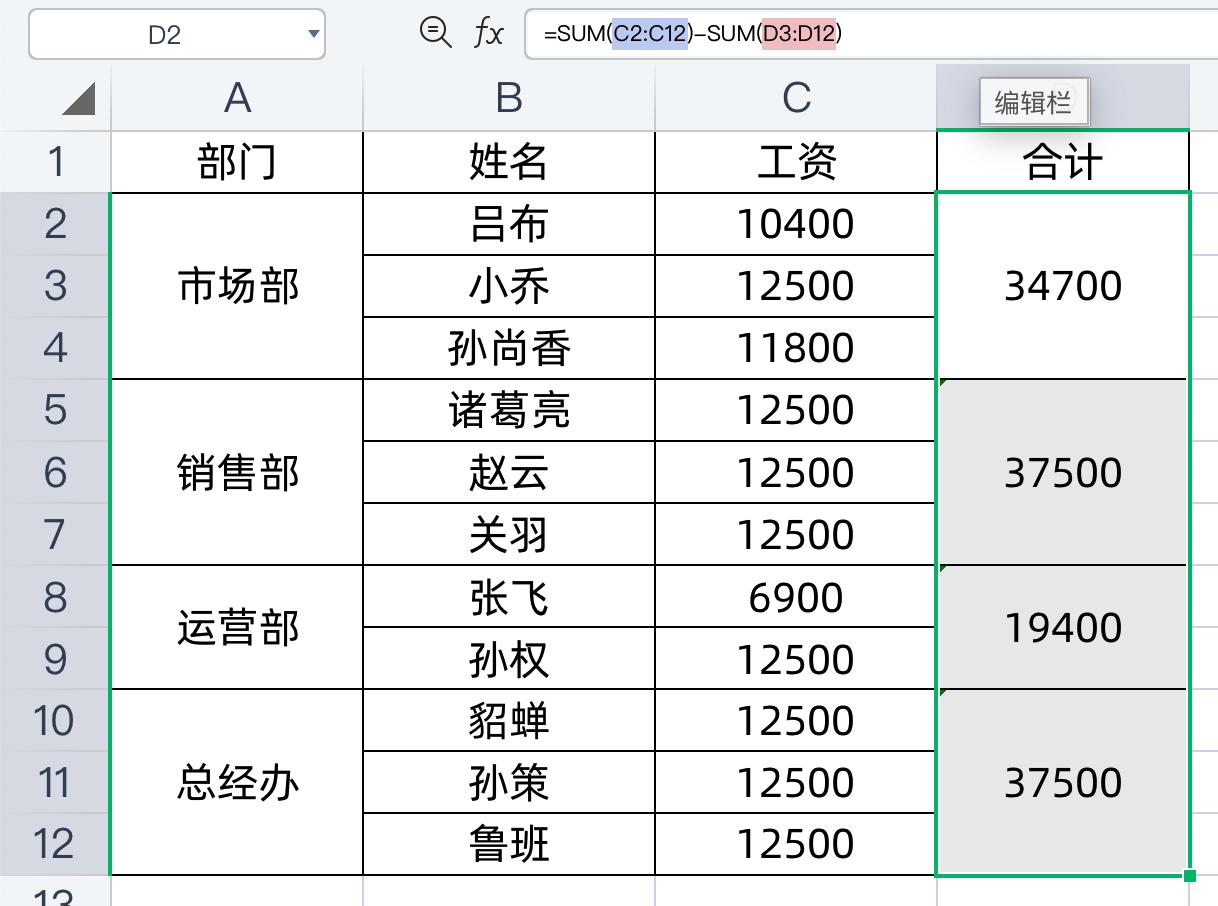
Task: Select the cell showing 34700
Action: click(1062, 285)
